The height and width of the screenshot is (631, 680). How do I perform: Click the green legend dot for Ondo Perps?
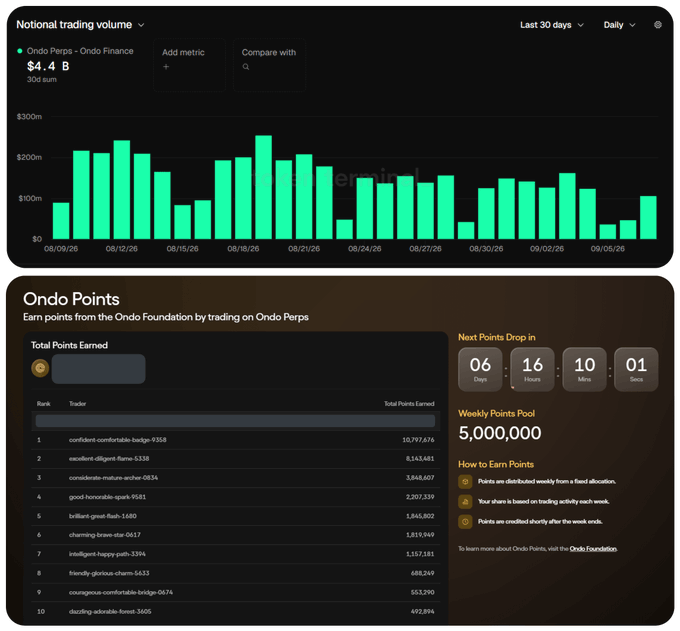click(20, 51)
